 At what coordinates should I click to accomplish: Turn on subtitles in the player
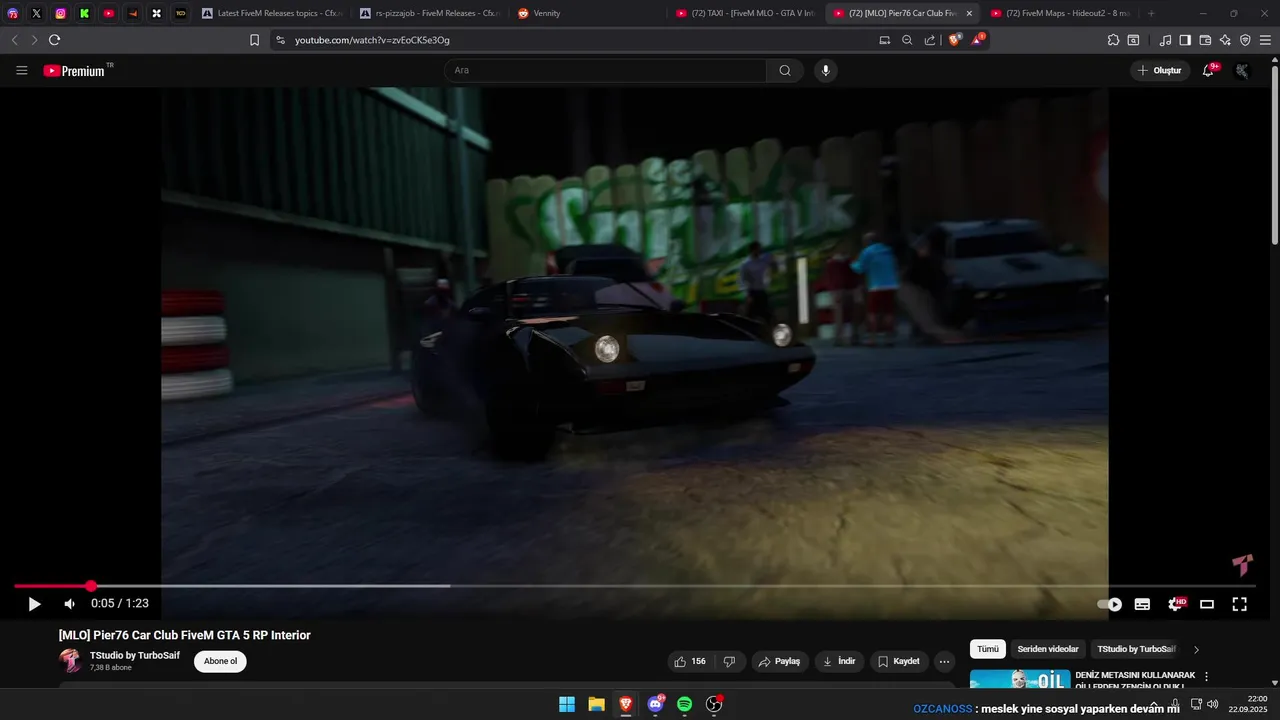click(1142, 604)
